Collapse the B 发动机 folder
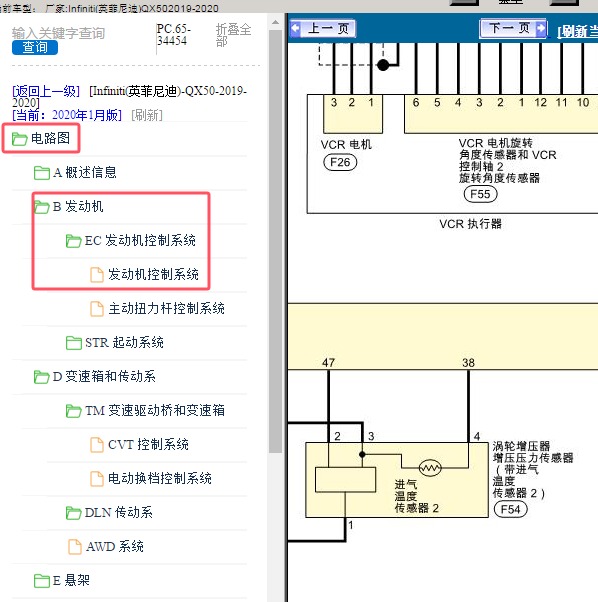This screenshot has width=598, height=602. pos(78,206)
